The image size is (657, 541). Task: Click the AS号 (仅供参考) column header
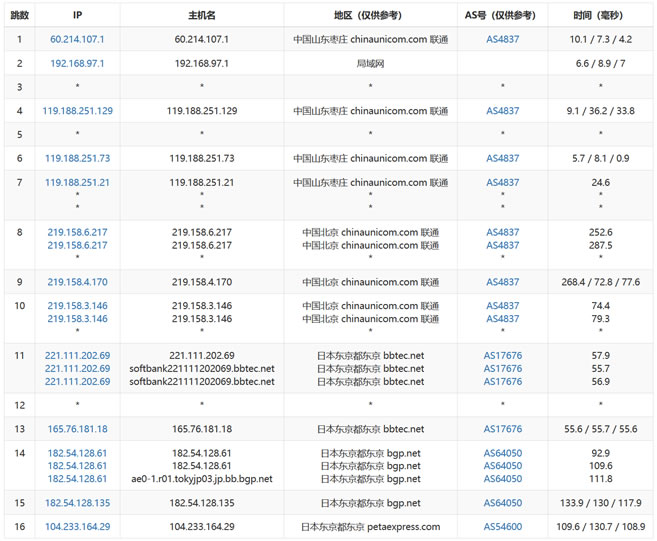tap(502, 16)
